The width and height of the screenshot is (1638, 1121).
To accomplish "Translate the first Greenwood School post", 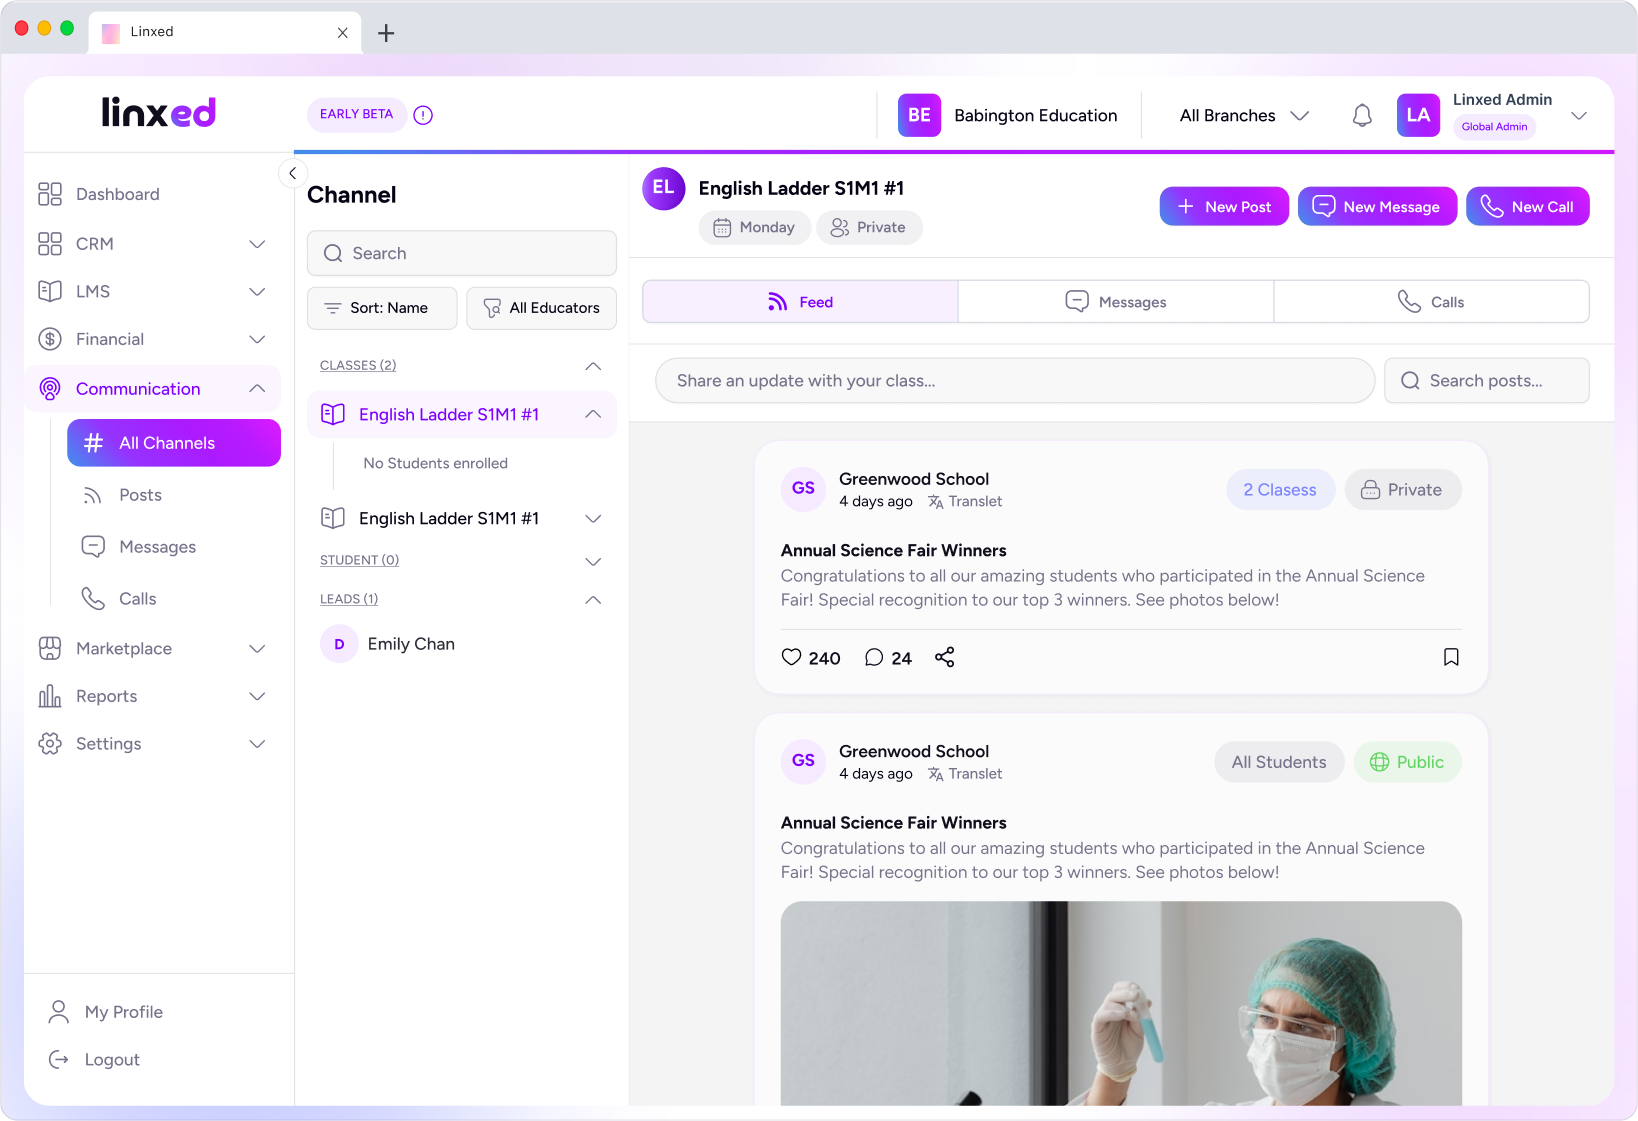I will point(965,502).
